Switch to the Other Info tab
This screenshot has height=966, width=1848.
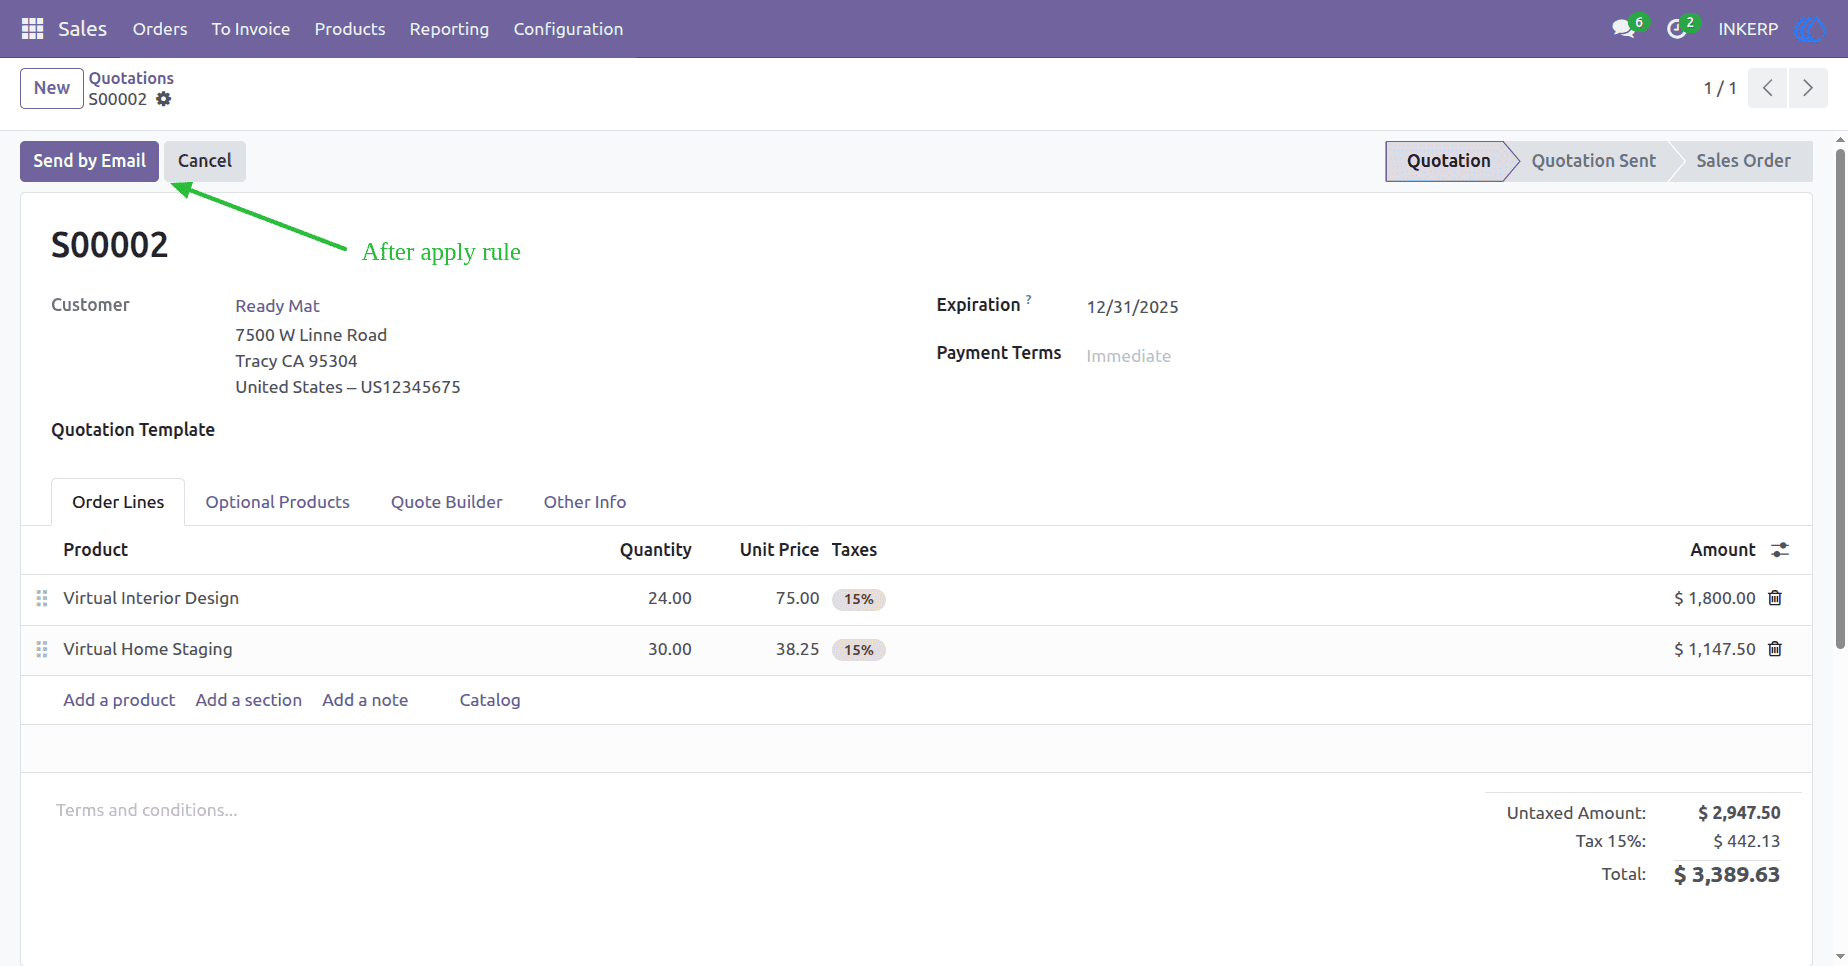click(x=585, y=502)
